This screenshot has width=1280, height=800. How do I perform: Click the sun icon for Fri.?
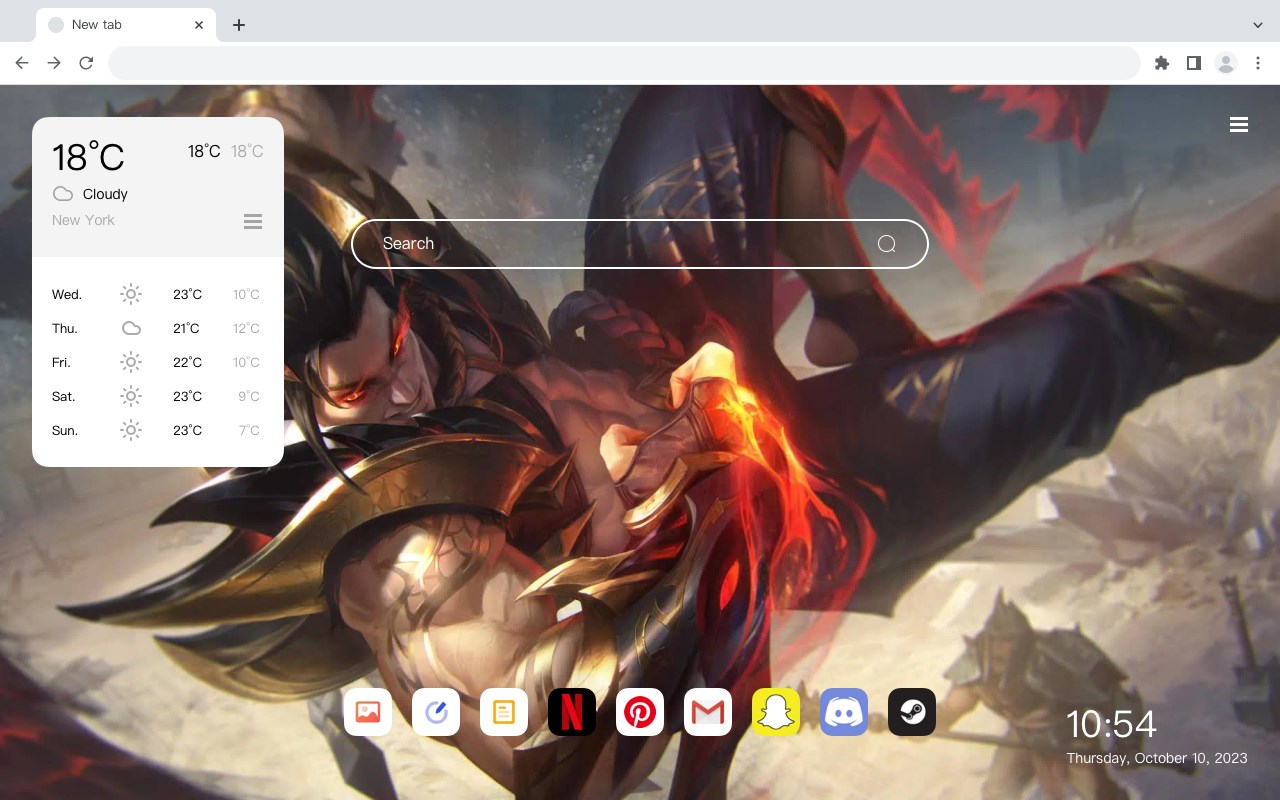[131, 362]
